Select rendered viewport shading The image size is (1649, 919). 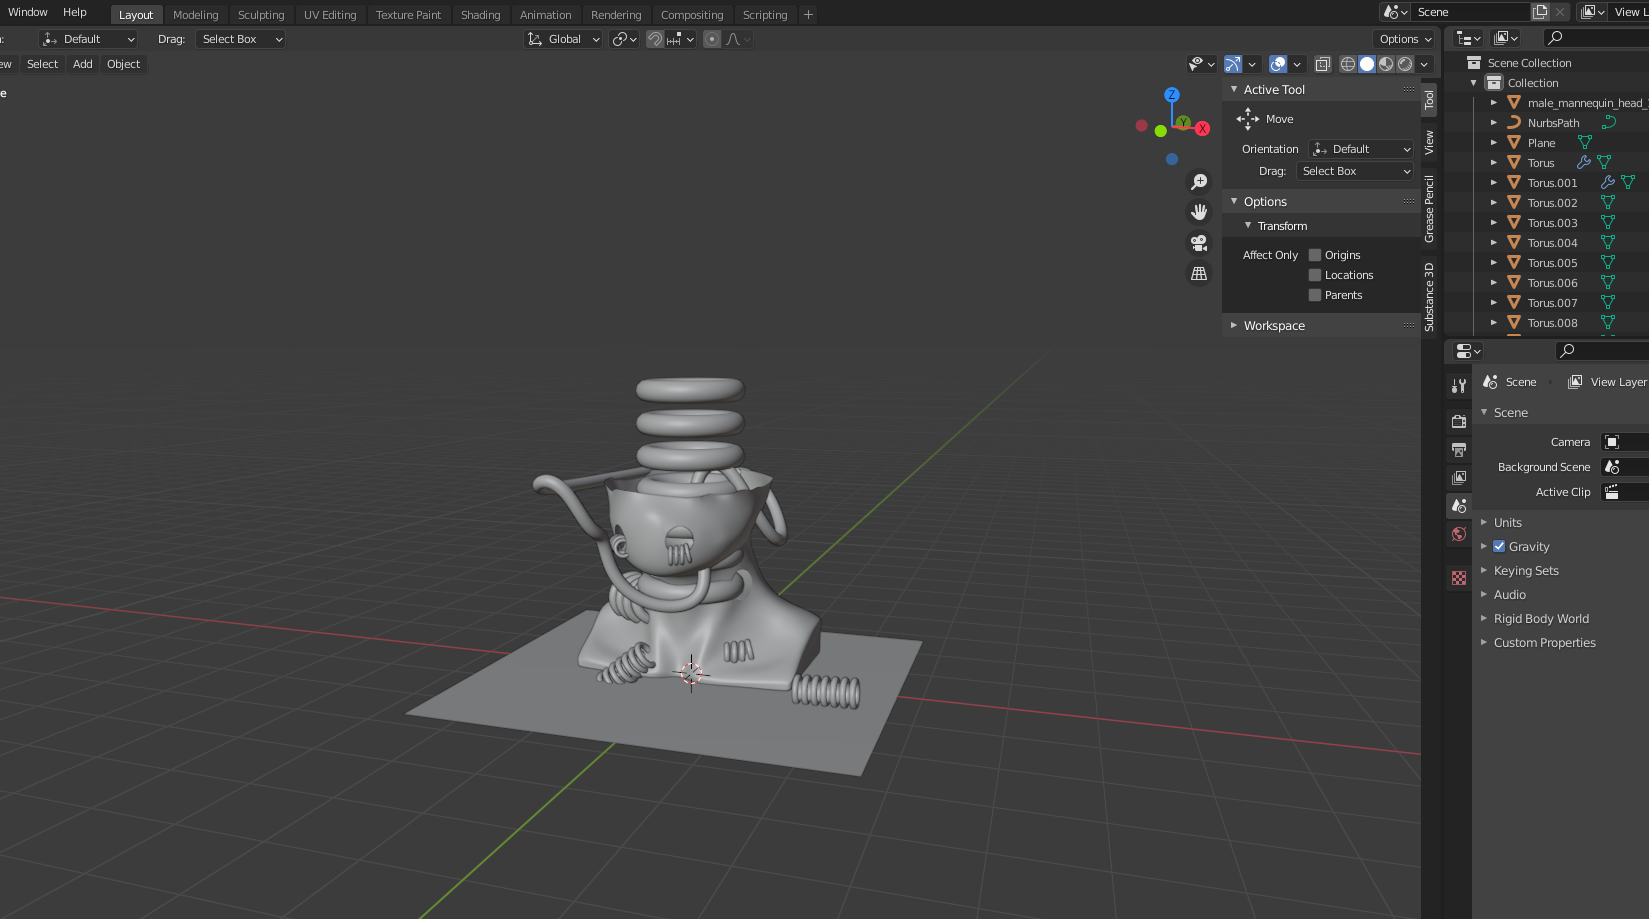click(x=1405, y=64)
